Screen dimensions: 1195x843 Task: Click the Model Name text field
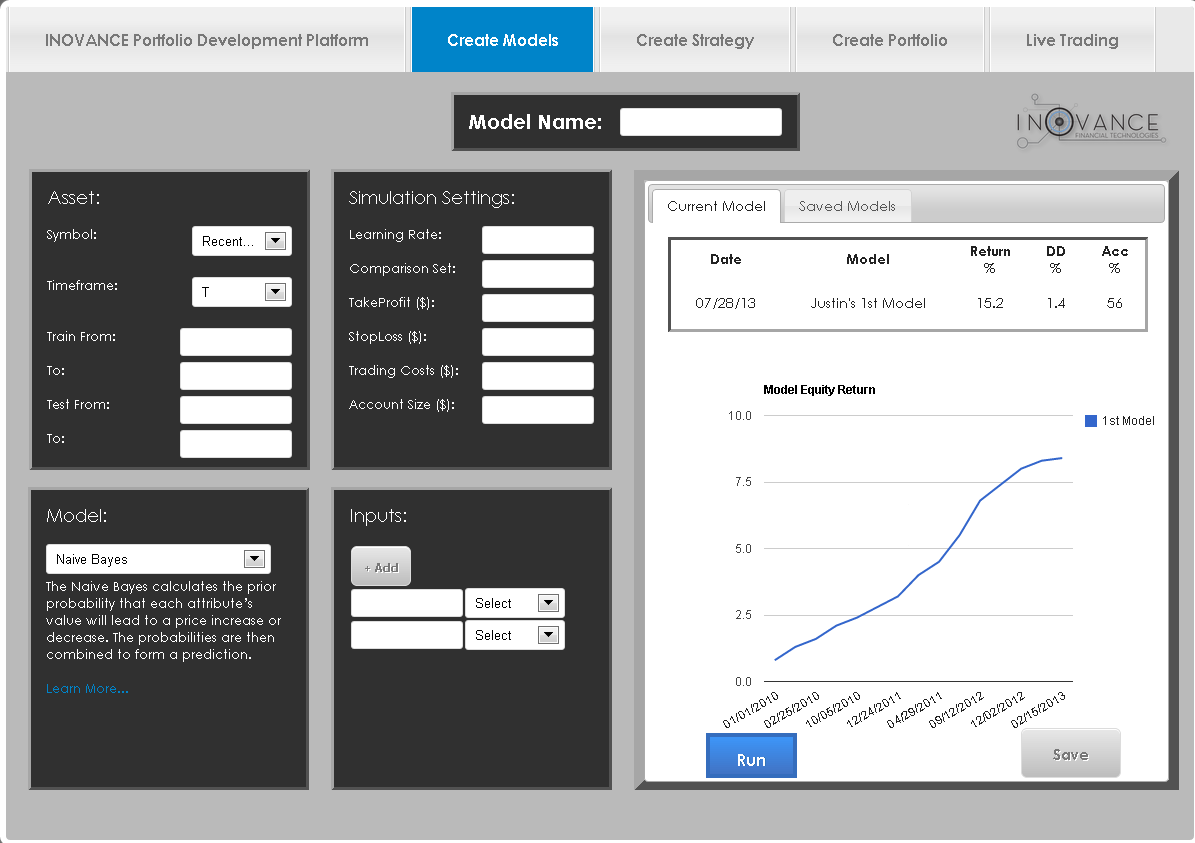pos(700,122)
